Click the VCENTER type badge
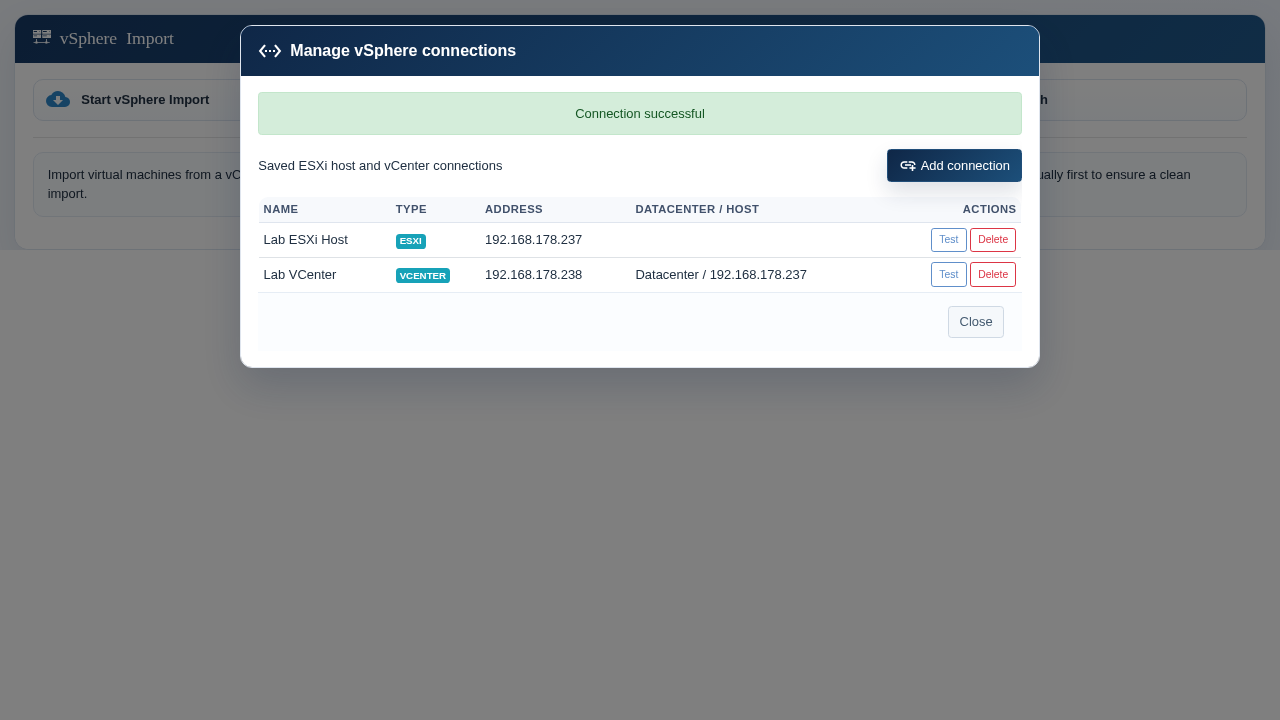The width and height of the screenshot is (1280, 720). pyautogui.click(x=423, y=276)
